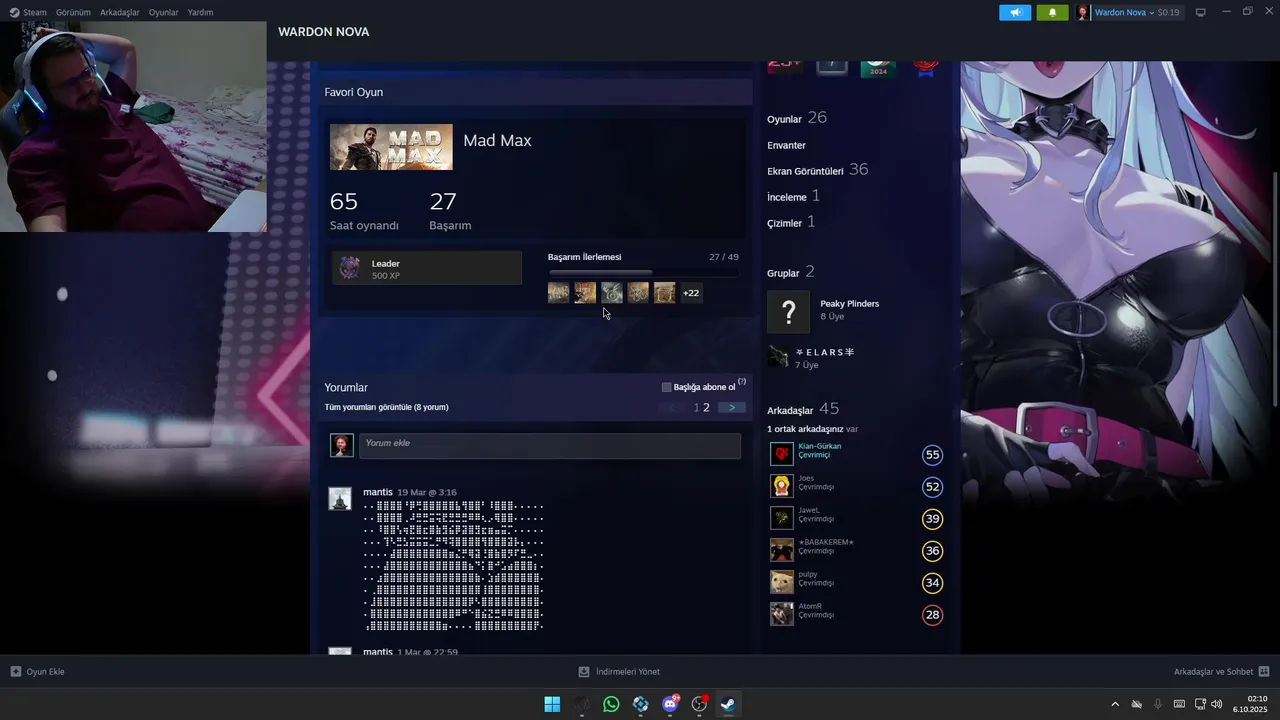Open AtomR friend avatar

tap(782, 614)
